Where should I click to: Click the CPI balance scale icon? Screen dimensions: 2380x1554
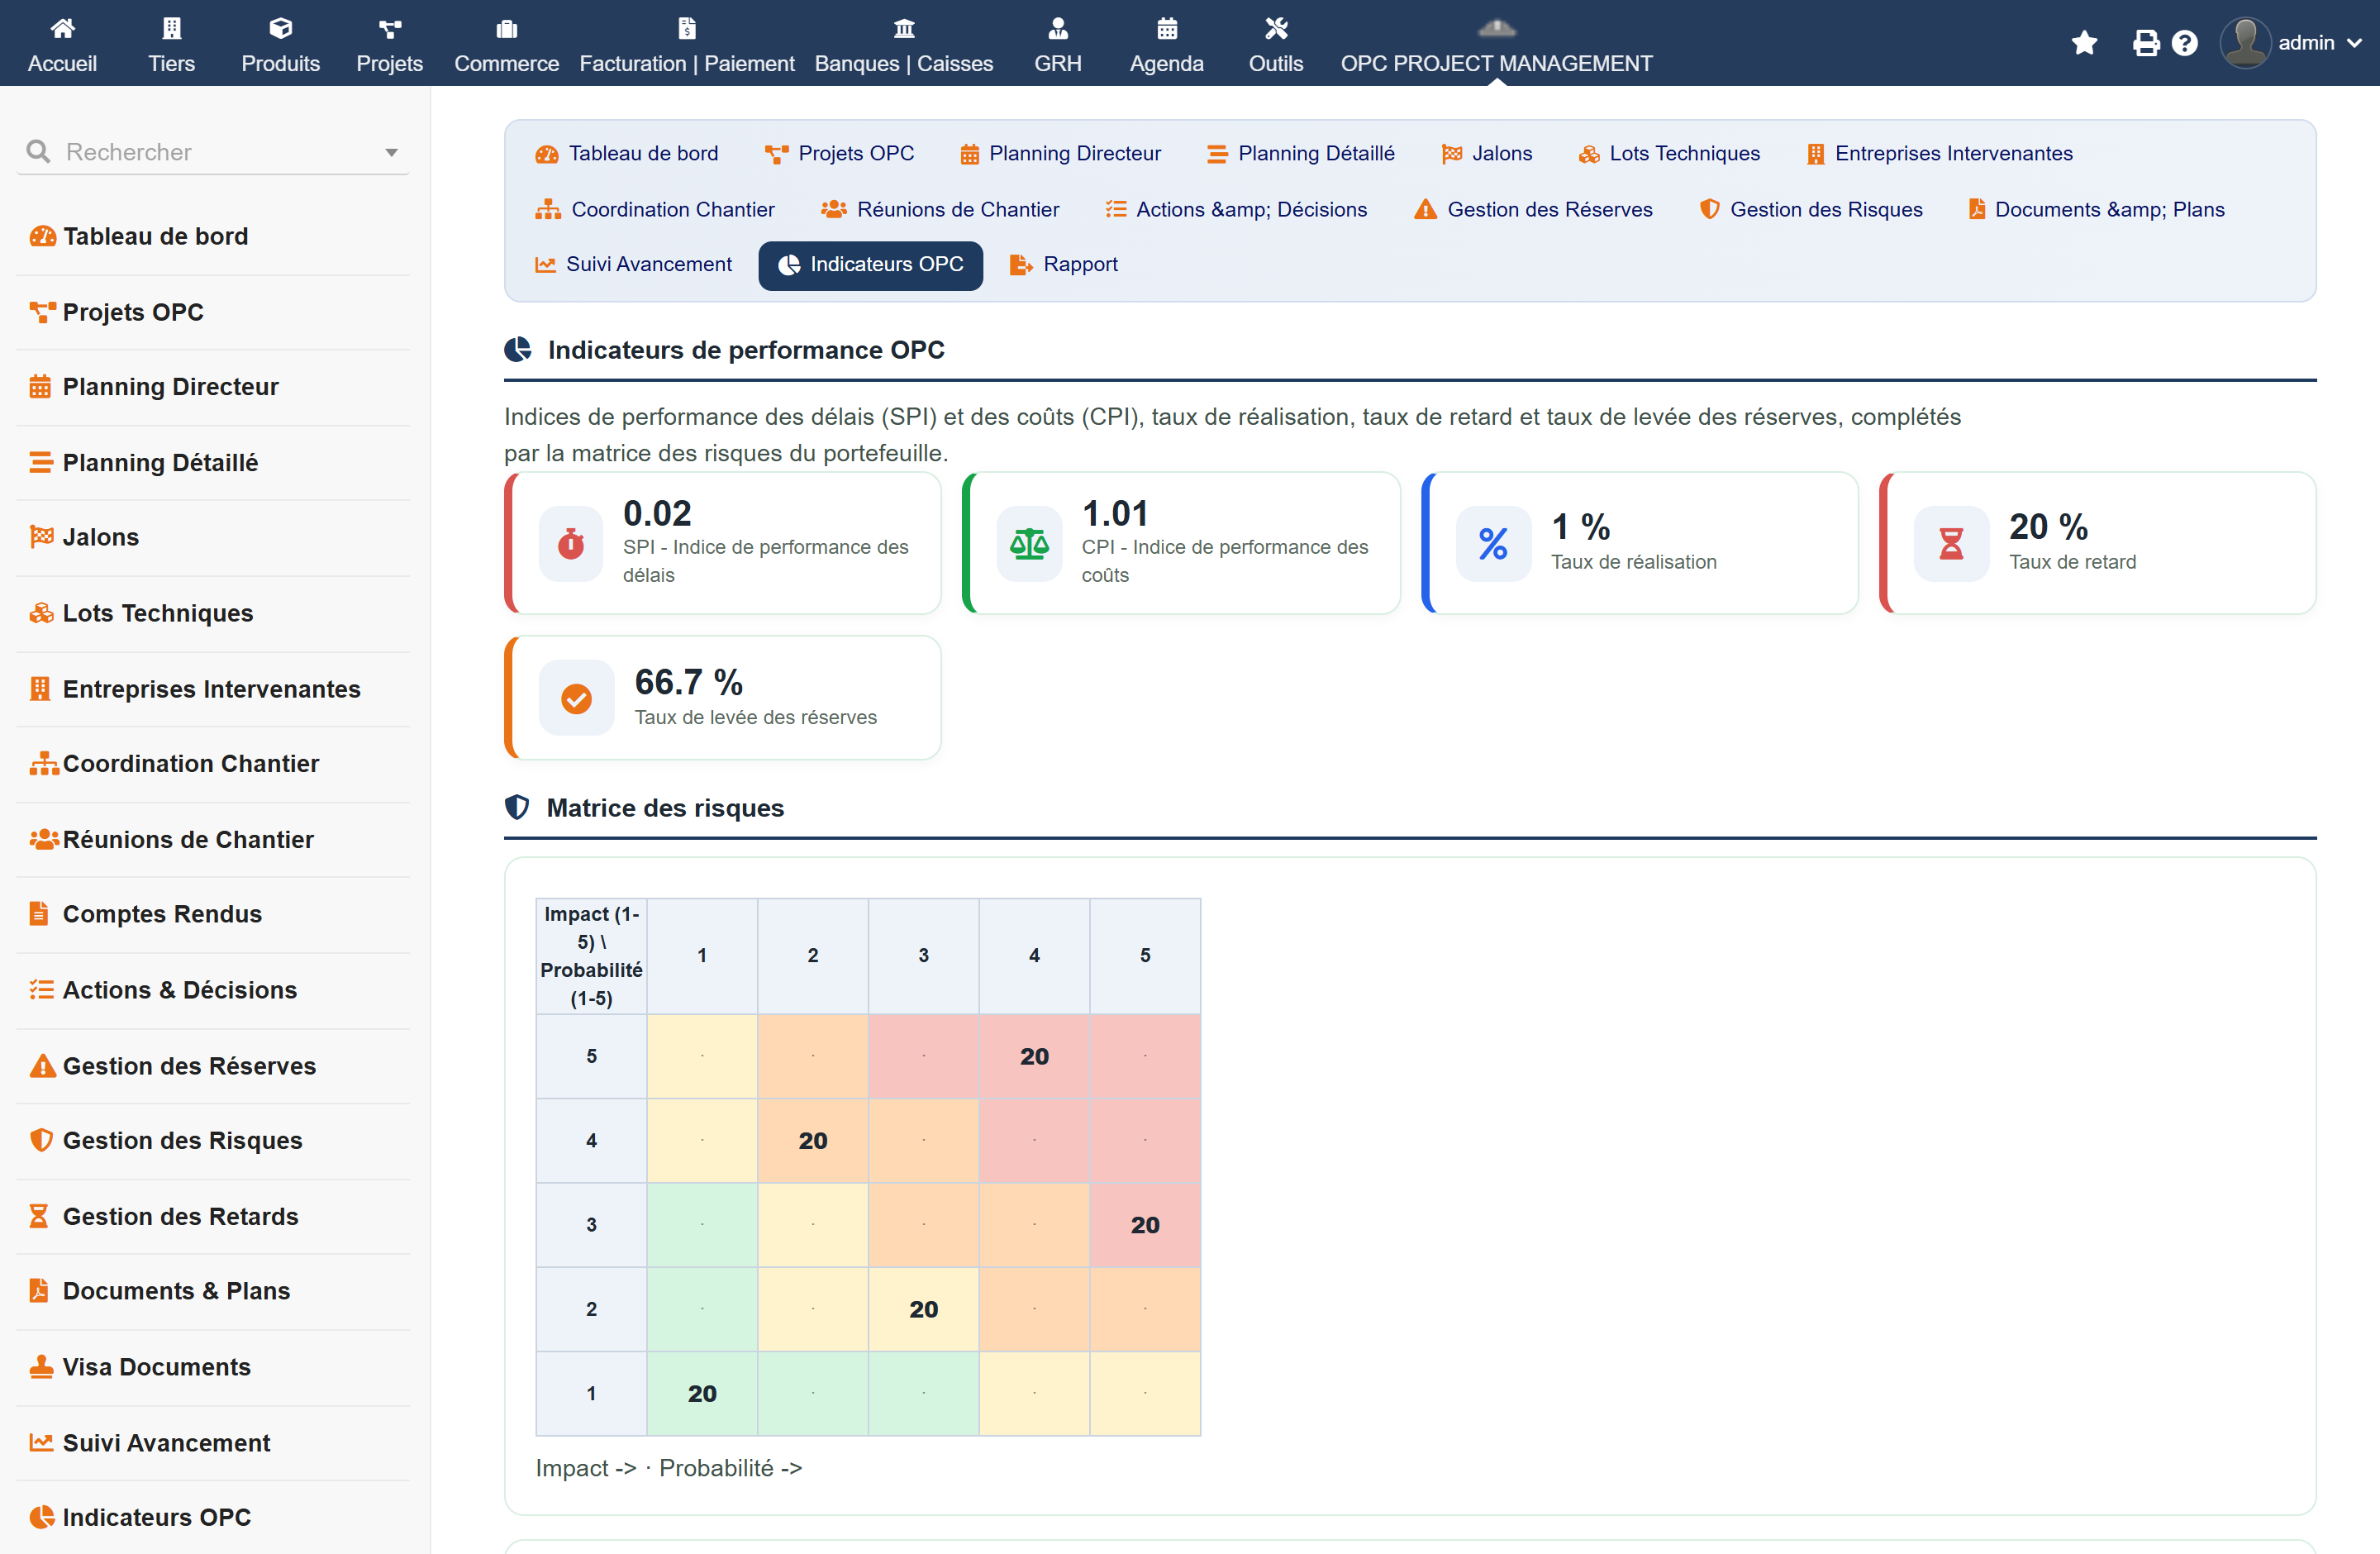click(x=1029, y=543)
